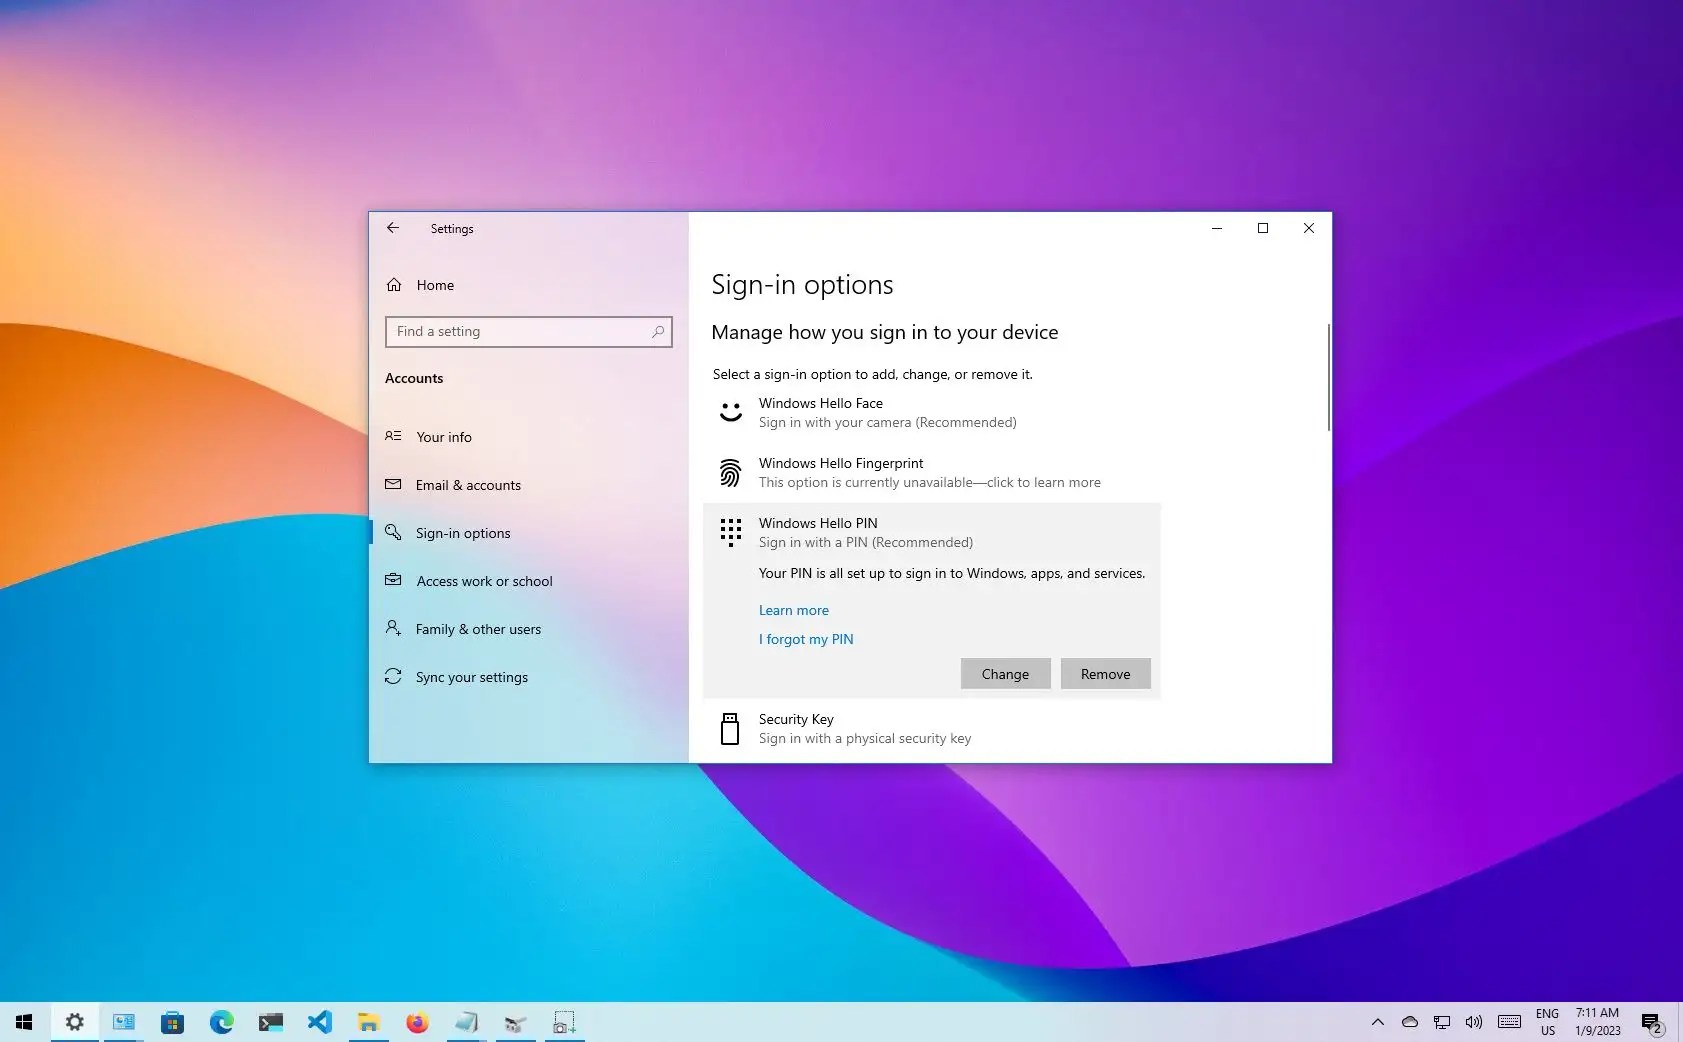Image resolution: width=1683 pixels, height=1042 pixels.
Task: Click the Windows Hello Face icon
Action: click(729, 412)
